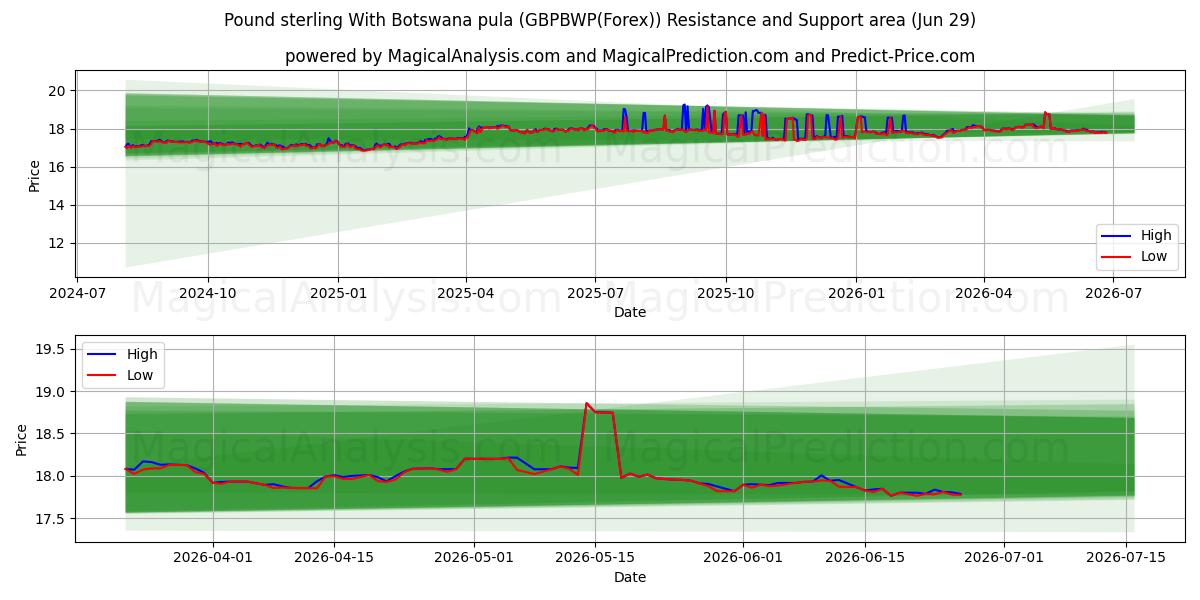Click the '2025-10' tick label
1200x600 pixels.
click(x=725, y=293)
